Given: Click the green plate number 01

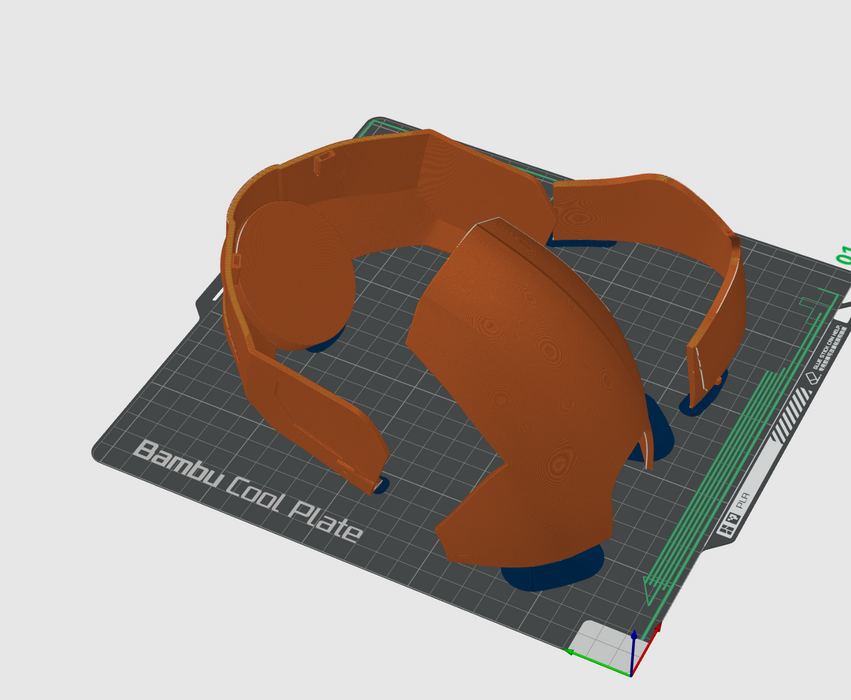Looking at the screenshot, I should click(x=841, y=253).
